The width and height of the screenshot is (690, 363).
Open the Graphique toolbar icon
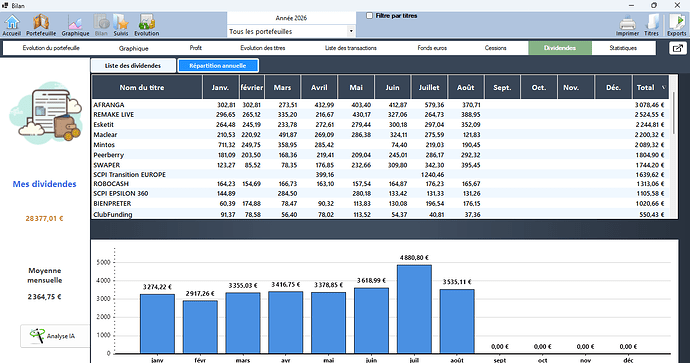(75, 25)
